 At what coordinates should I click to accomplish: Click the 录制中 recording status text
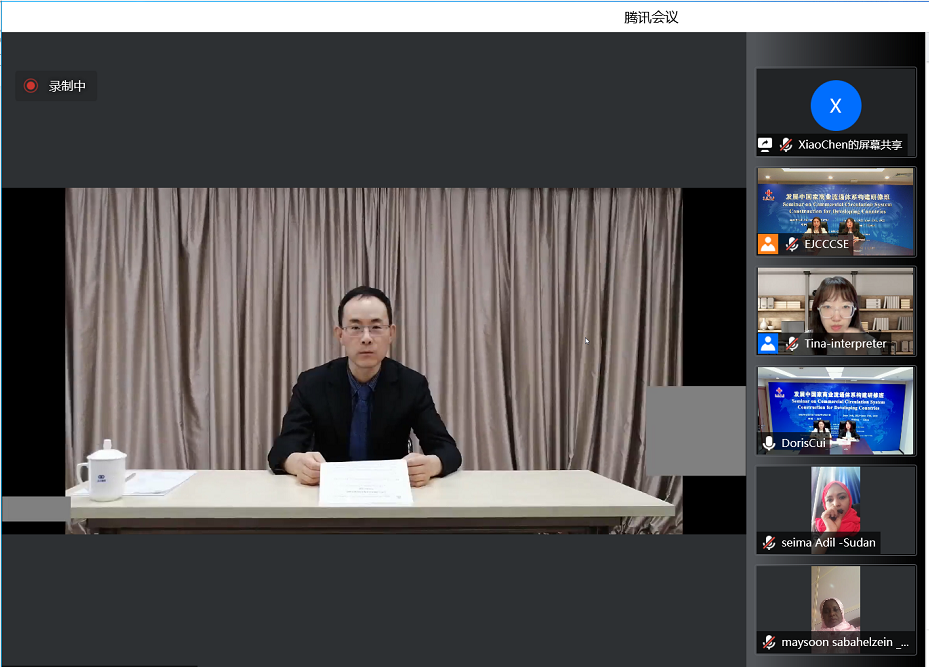pyautogui.click(x=67, y=86)
